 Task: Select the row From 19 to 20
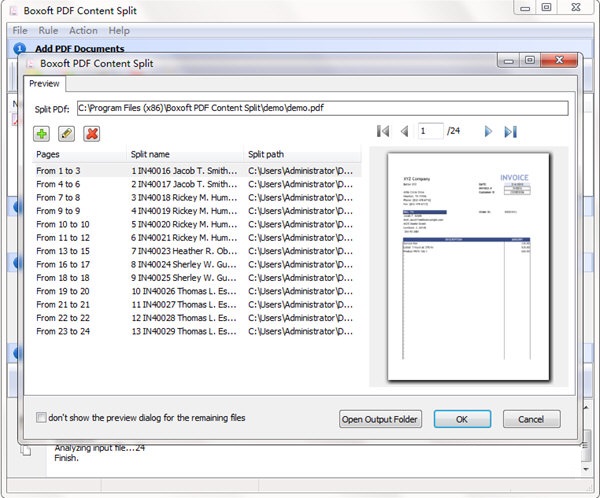pyautogui.click(x=197, y=291)
